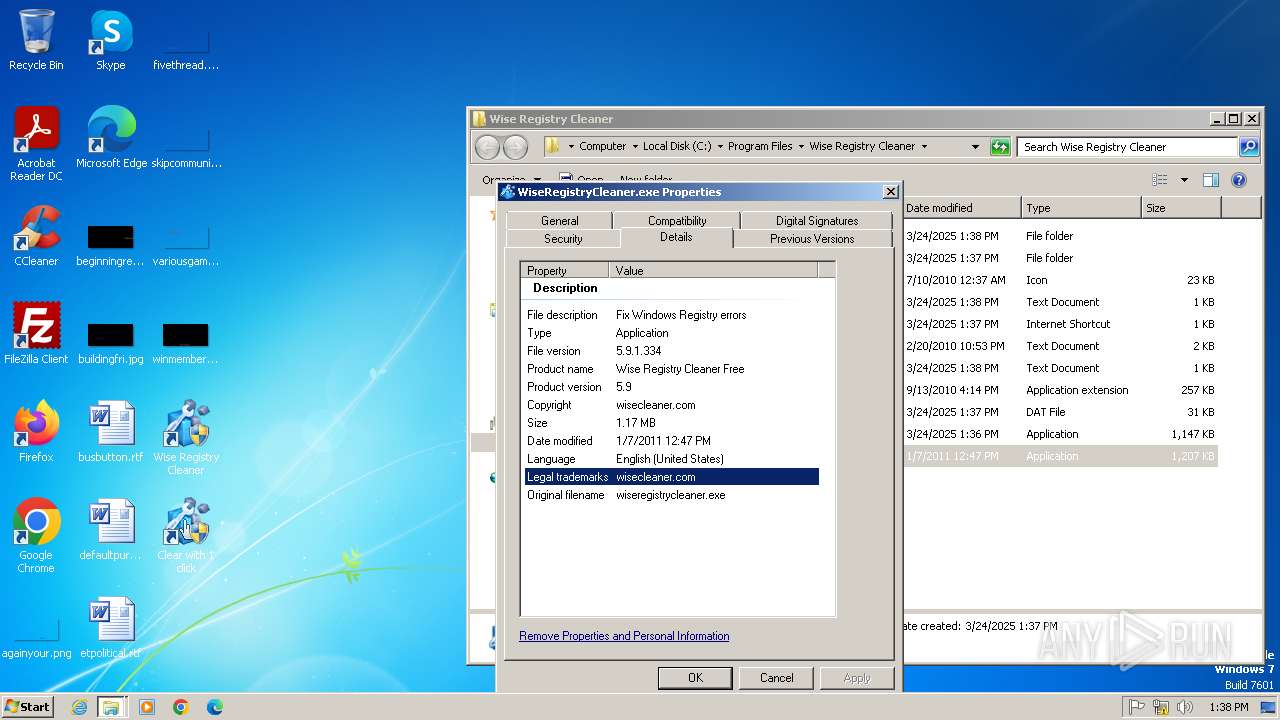Open etpolitical.rtf desktop file
The height and width of the screenshot is (720, 1280).
[111, 627]
